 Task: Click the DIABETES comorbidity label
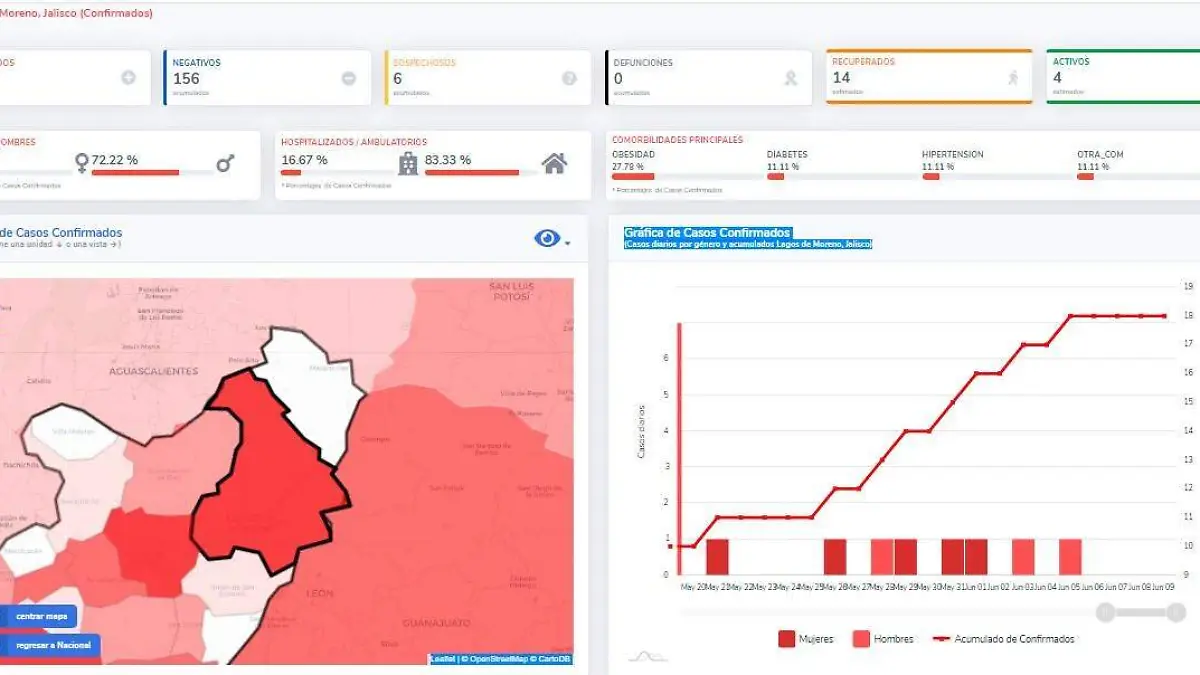click(x=787, y=155)
